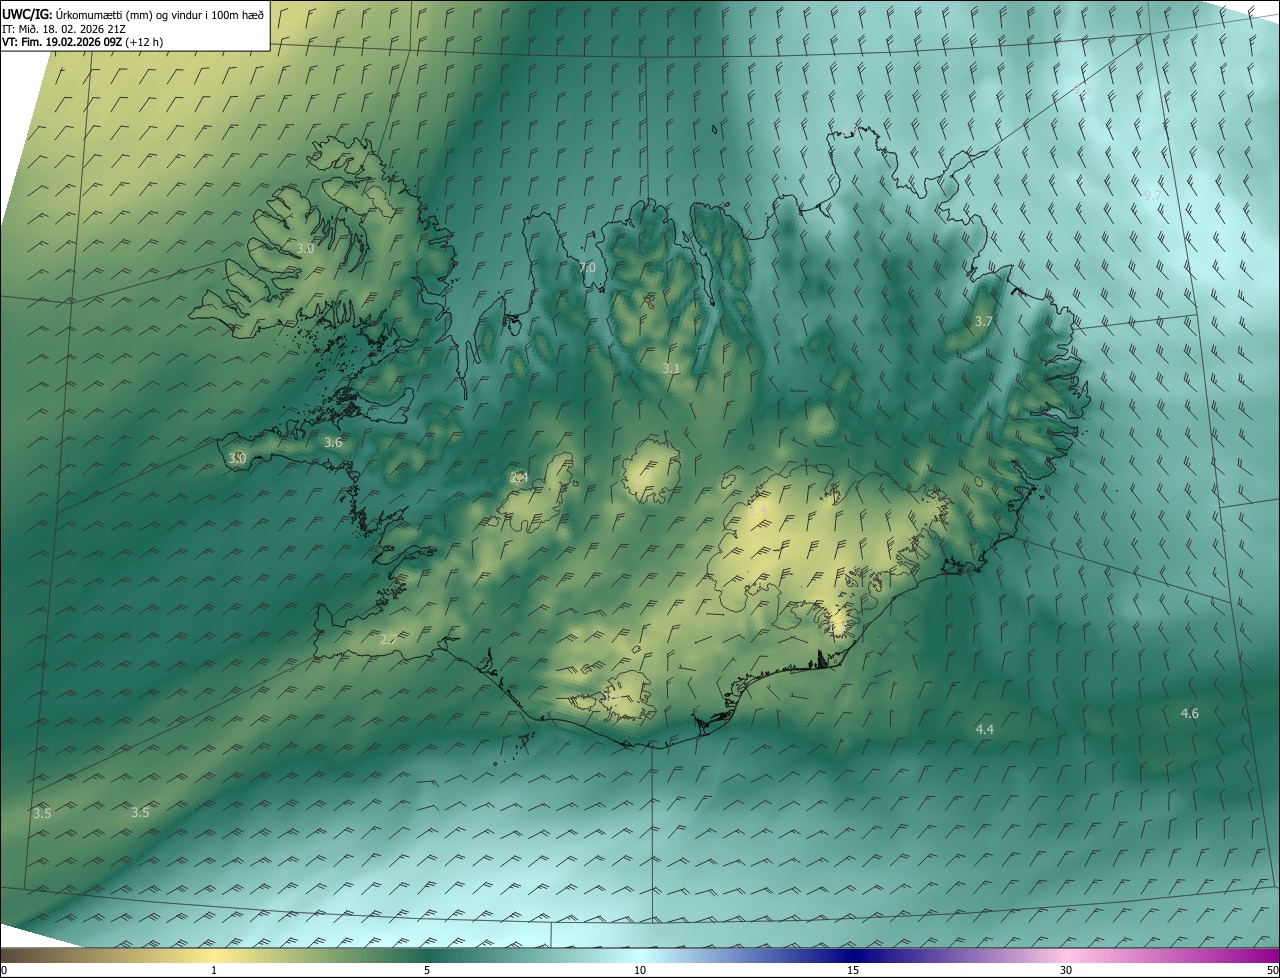Click the colour scale tick labeled 15
This screenshot has width=1280, height=978.
(853, 970)
